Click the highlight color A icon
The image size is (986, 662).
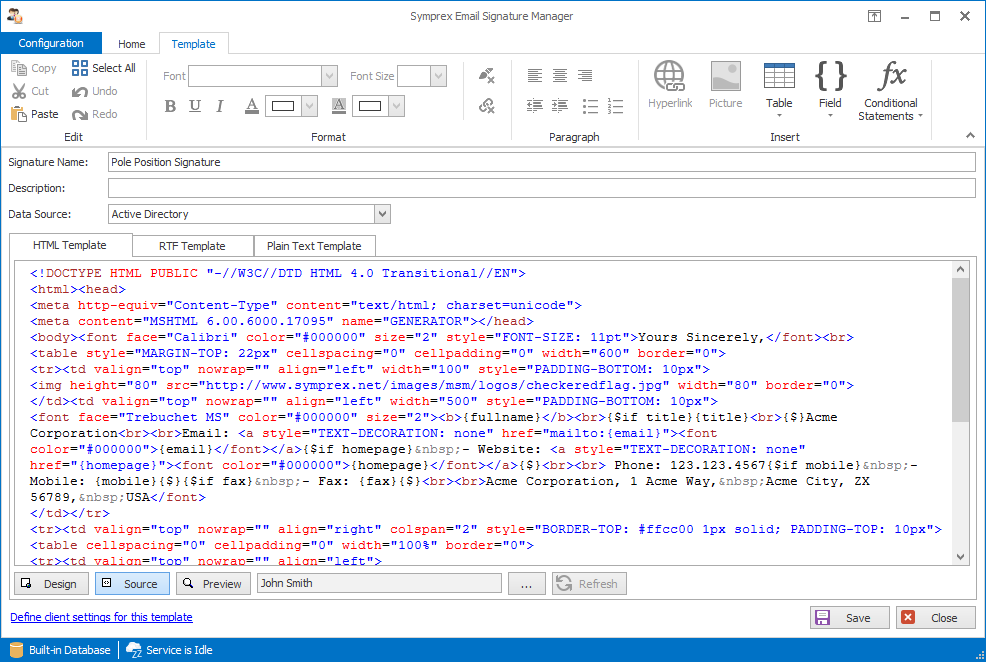pos(338,106)
